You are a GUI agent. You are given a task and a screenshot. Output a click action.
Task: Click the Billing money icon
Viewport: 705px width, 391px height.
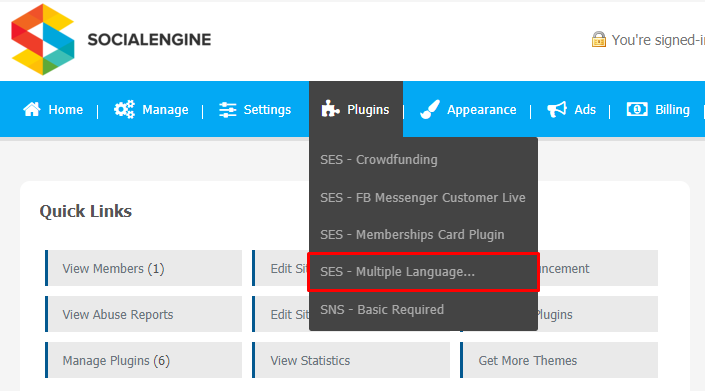[637, 109]
